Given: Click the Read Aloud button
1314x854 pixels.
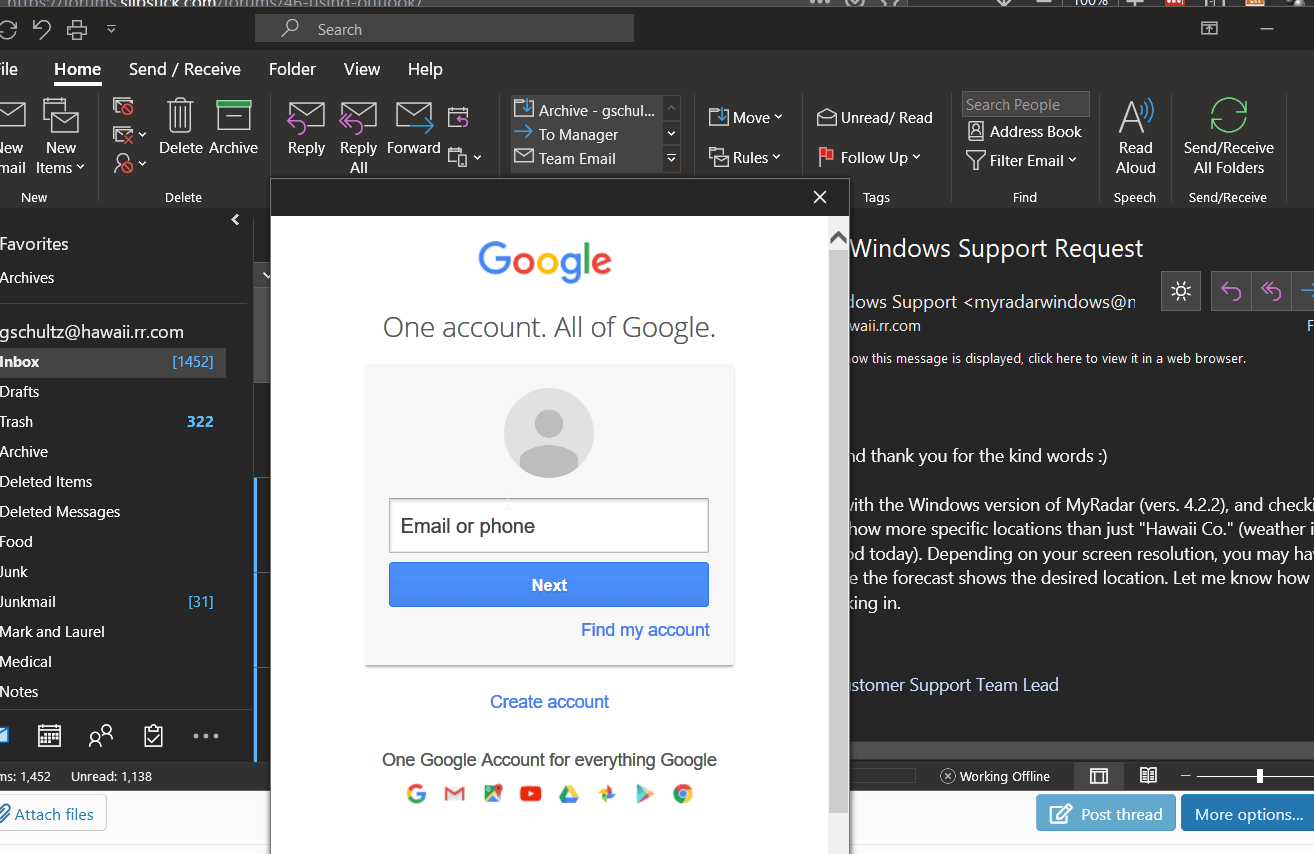Looking at the screenshot, I should pyautogui.click(x=1136, y=138).
